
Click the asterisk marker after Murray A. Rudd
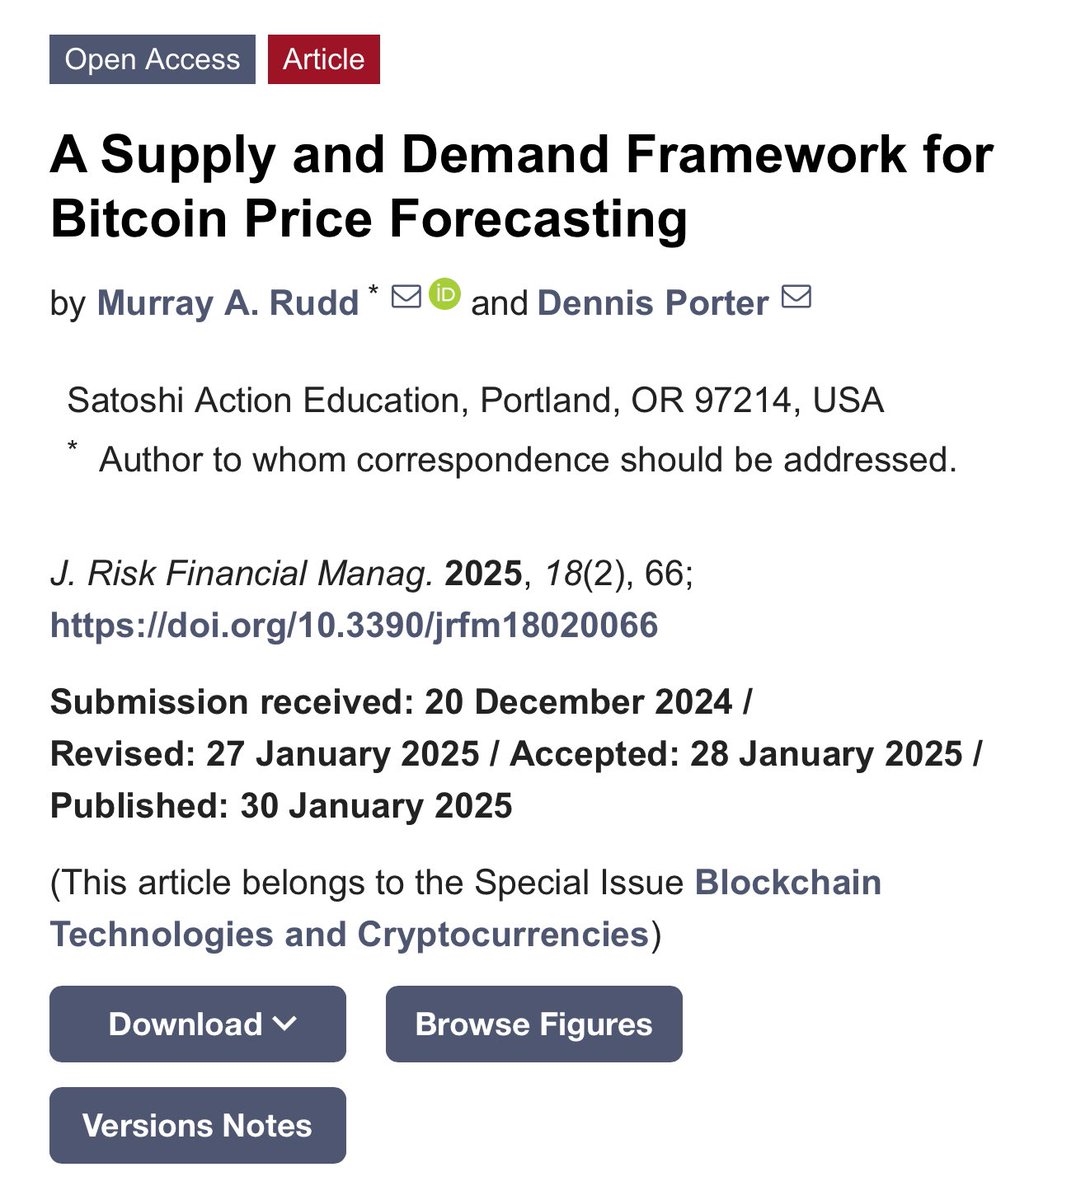pyautogui.click(x=374, y=291)
